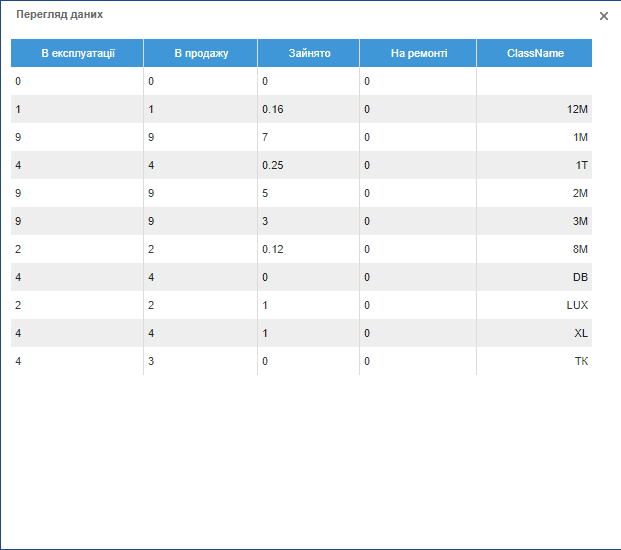Select the LUX class name cell

click(x=577, y=305)
